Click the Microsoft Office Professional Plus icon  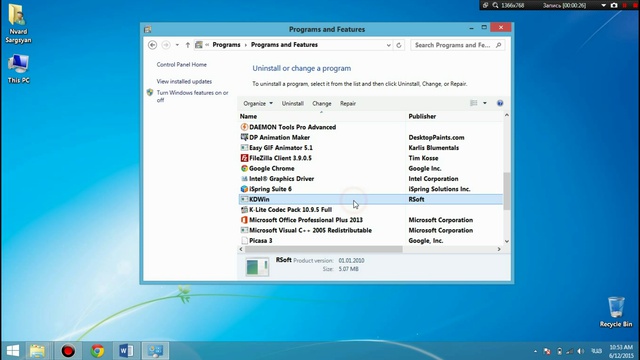[244, 220]
